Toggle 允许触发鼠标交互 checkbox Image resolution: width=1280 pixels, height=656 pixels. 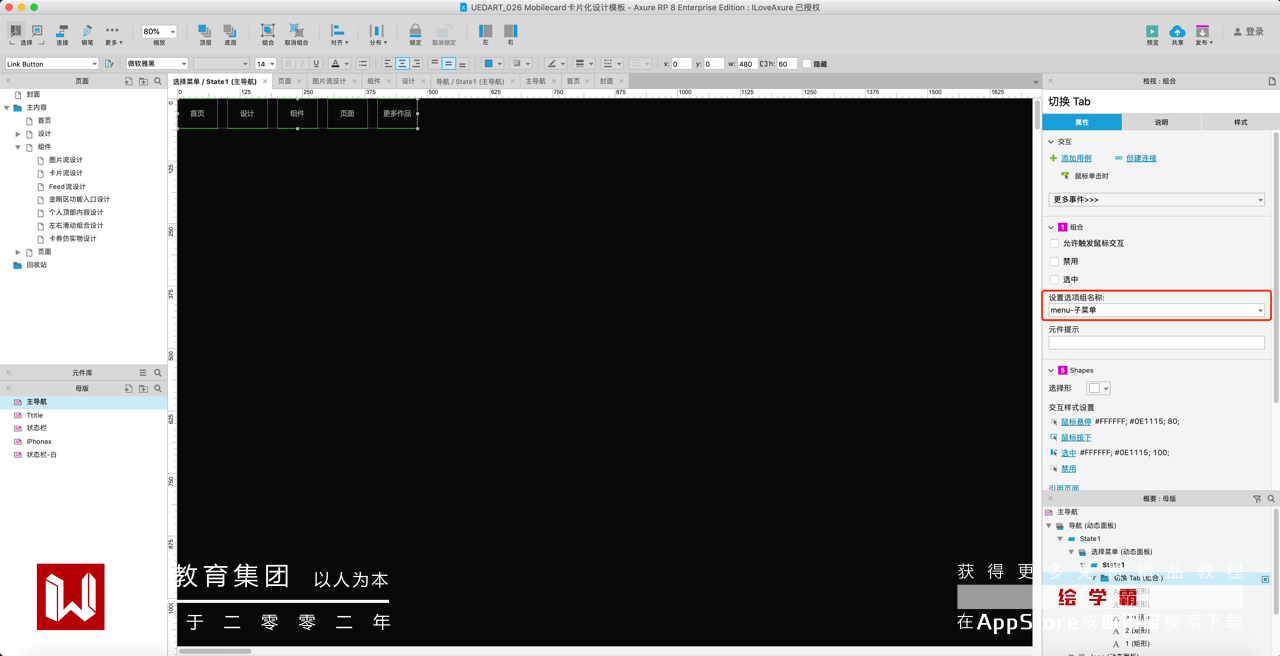point(1054,243)
